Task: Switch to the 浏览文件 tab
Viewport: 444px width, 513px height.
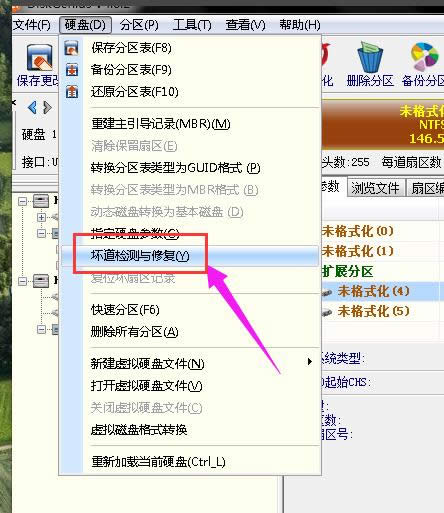Action: pos(375,188)
